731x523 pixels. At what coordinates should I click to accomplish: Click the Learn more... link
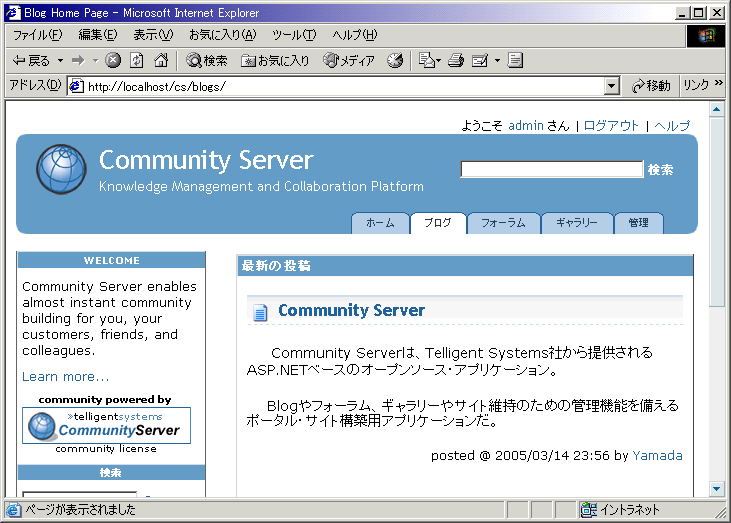[65, 376]
